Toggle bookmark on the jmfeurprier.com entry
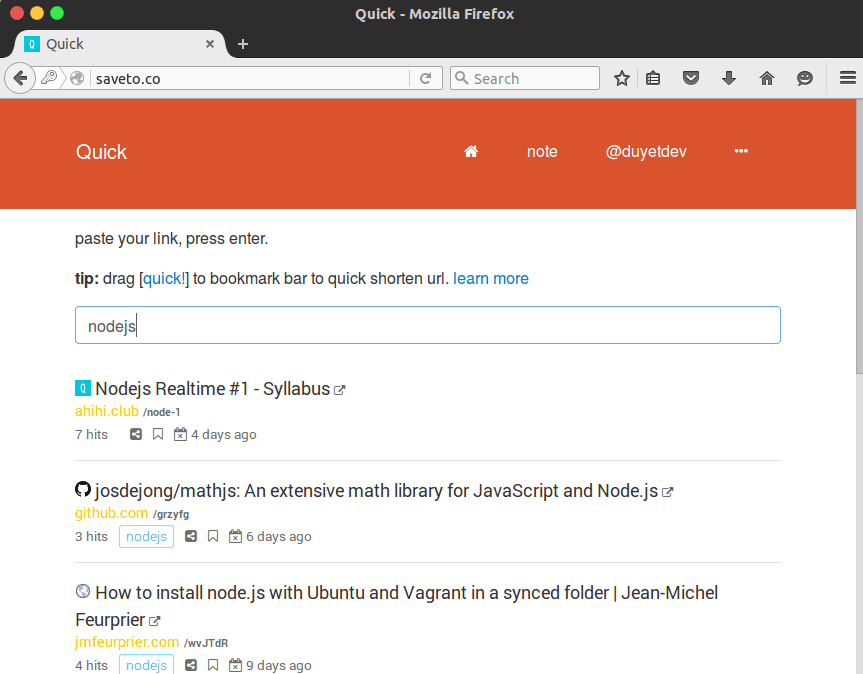863x674 pixels. (213, 665)
